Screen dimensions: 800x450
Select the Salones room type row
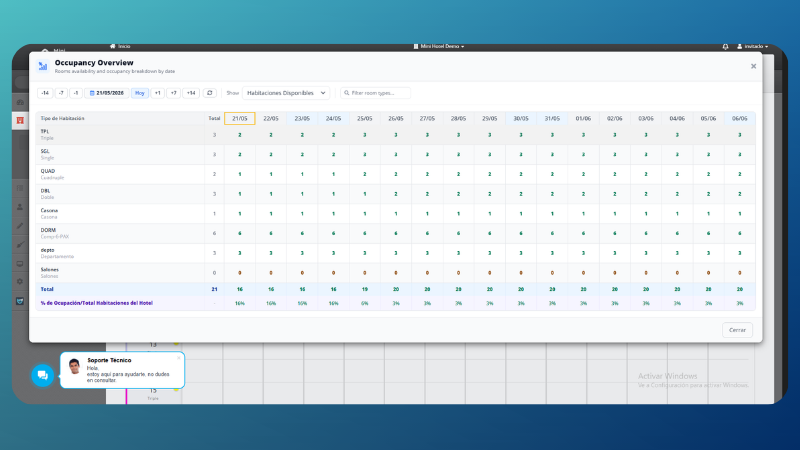pos(395,273)
